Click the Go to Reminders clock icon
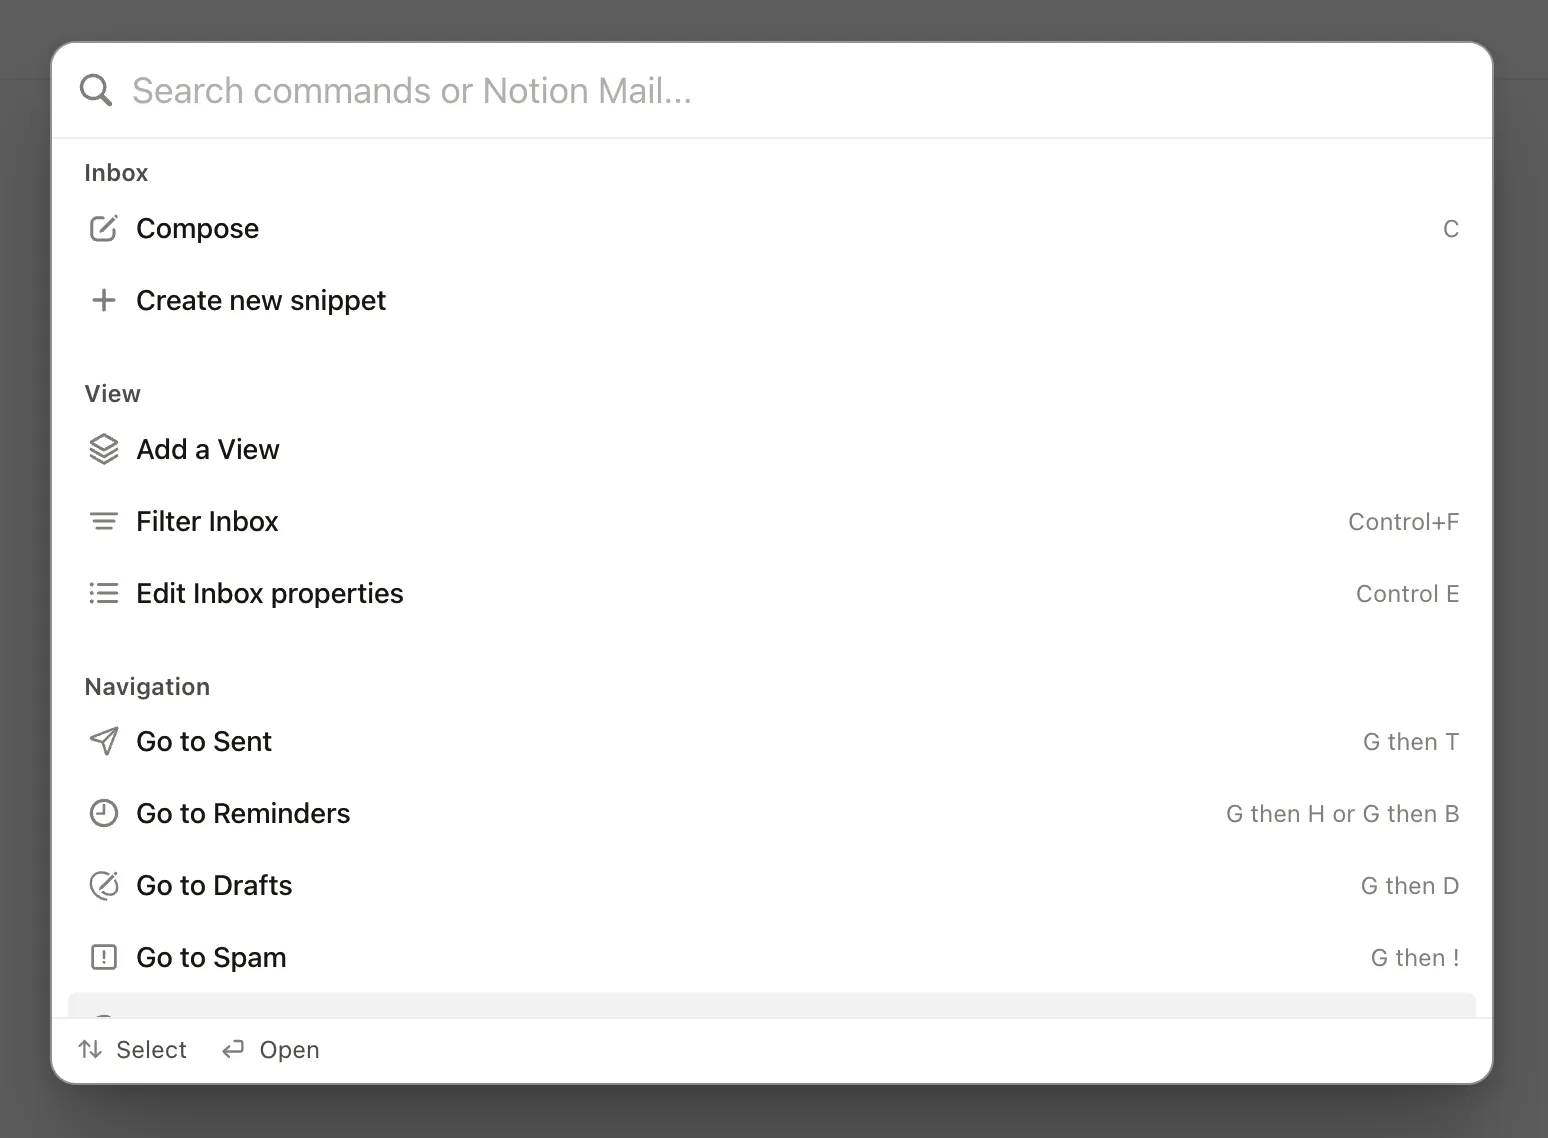1548x1138 pixels. pos(104,813)
